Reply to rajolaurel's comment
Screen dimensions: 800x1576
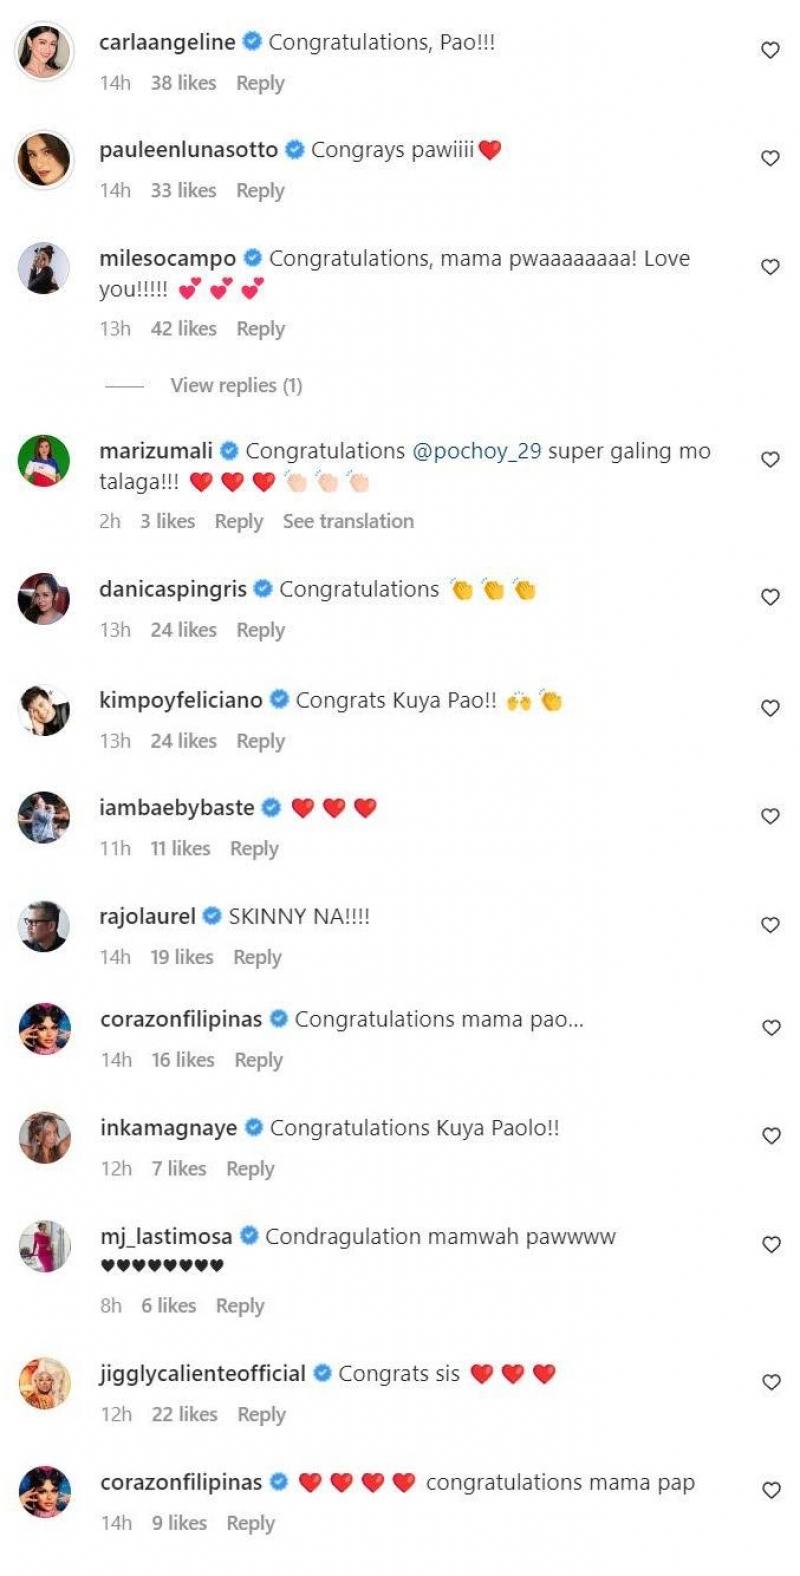257,957
